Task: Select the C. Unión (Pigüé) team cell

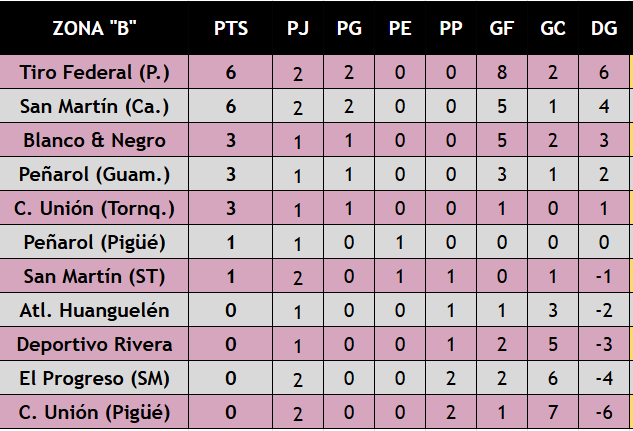Action: (x=95, y=412)
